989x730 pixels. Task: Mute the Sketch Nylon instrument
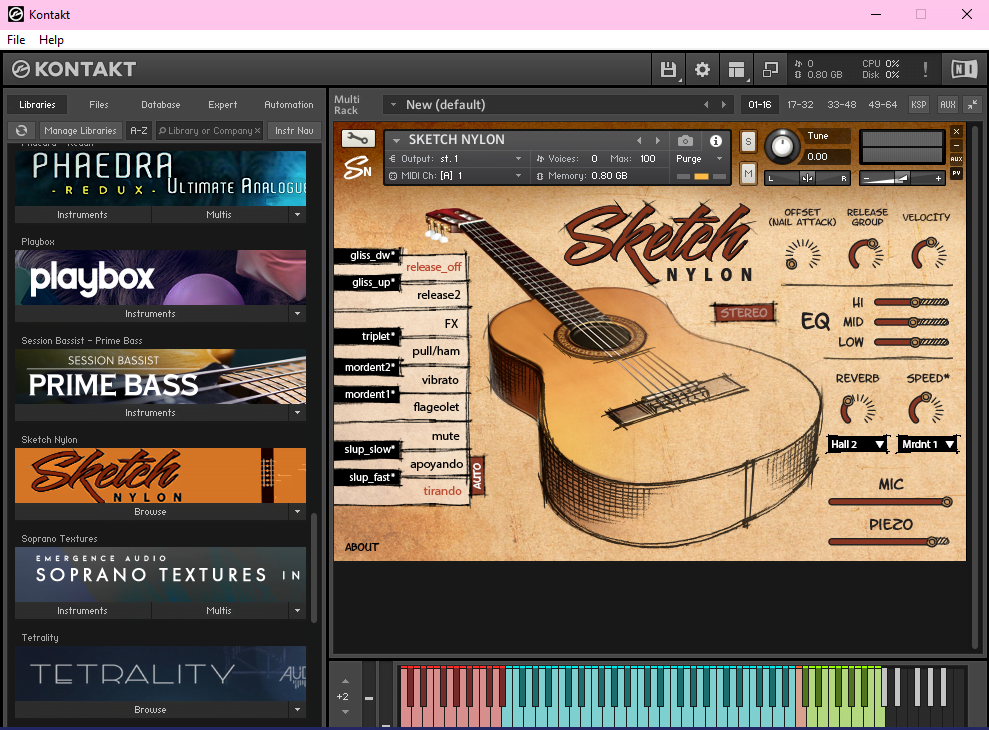coord(748,174)
